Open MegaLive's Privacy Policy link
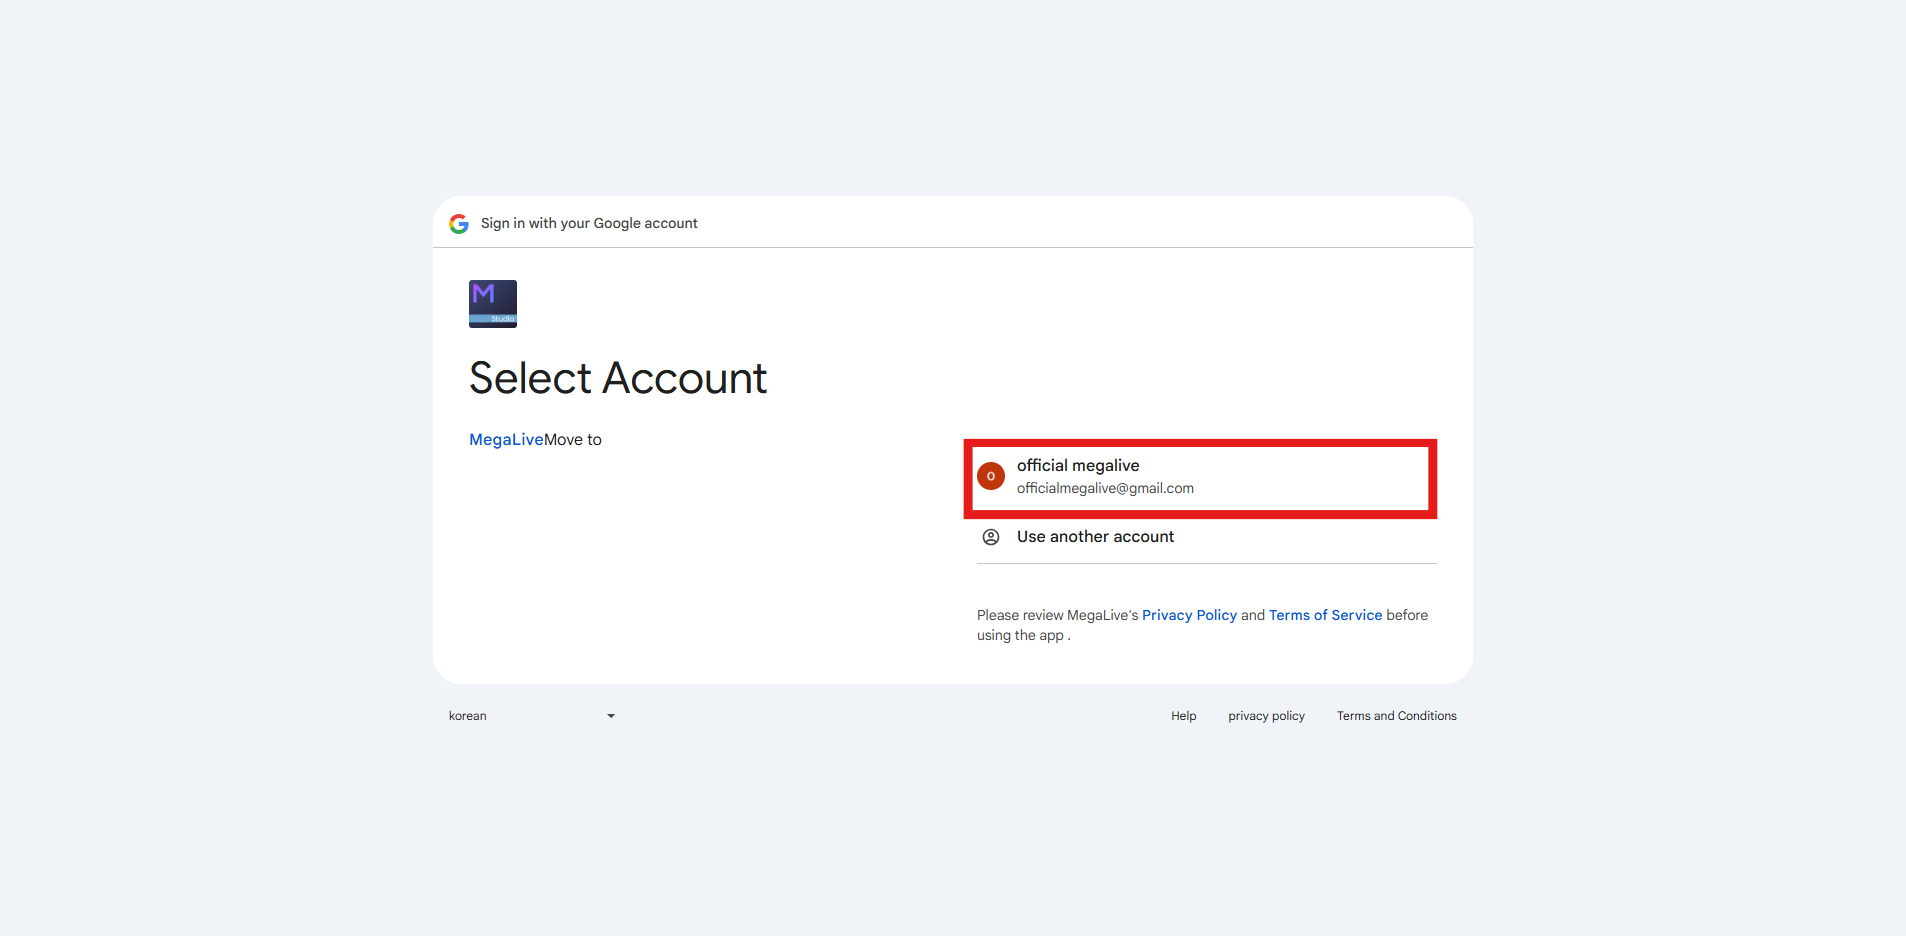Image resolution: width=1906 pixels, height=936 pixels. (x=1189, y=615)
